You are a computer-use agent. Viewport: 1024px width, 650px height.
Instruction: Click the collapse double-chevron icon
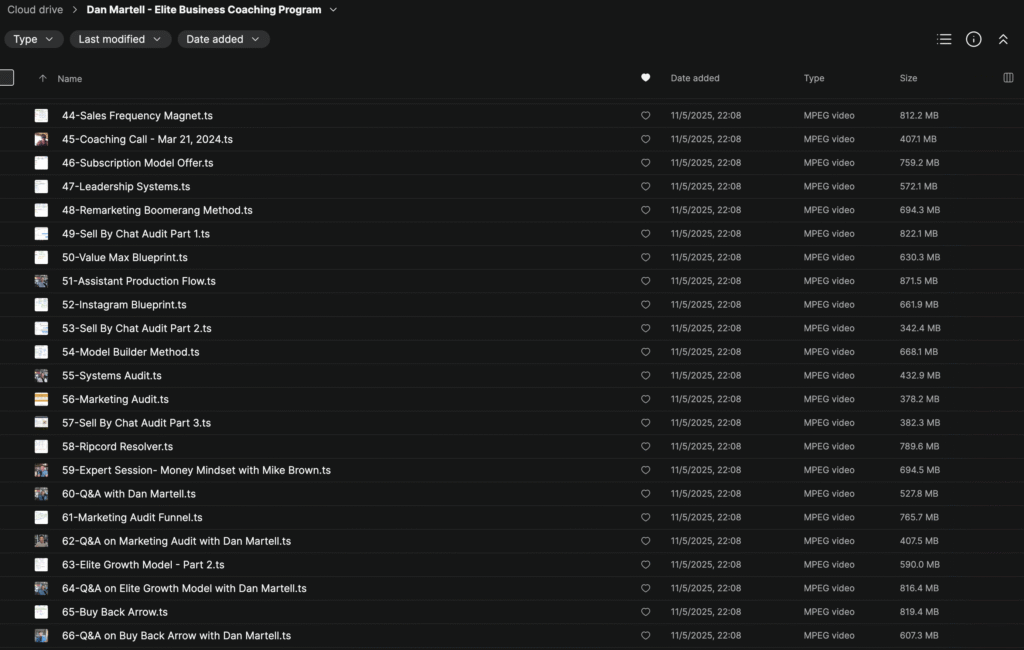pos(1003,39)
